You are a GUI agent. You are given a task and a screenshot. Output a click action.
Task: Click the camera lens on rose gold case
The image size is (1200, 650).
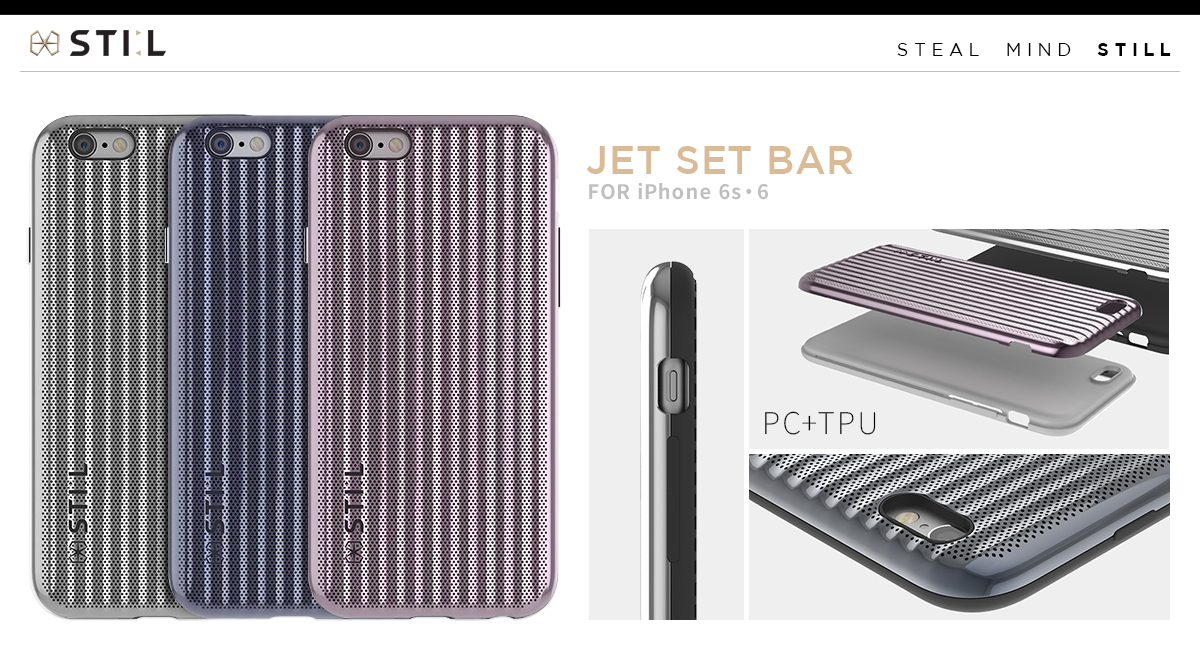tap(361, 144)
